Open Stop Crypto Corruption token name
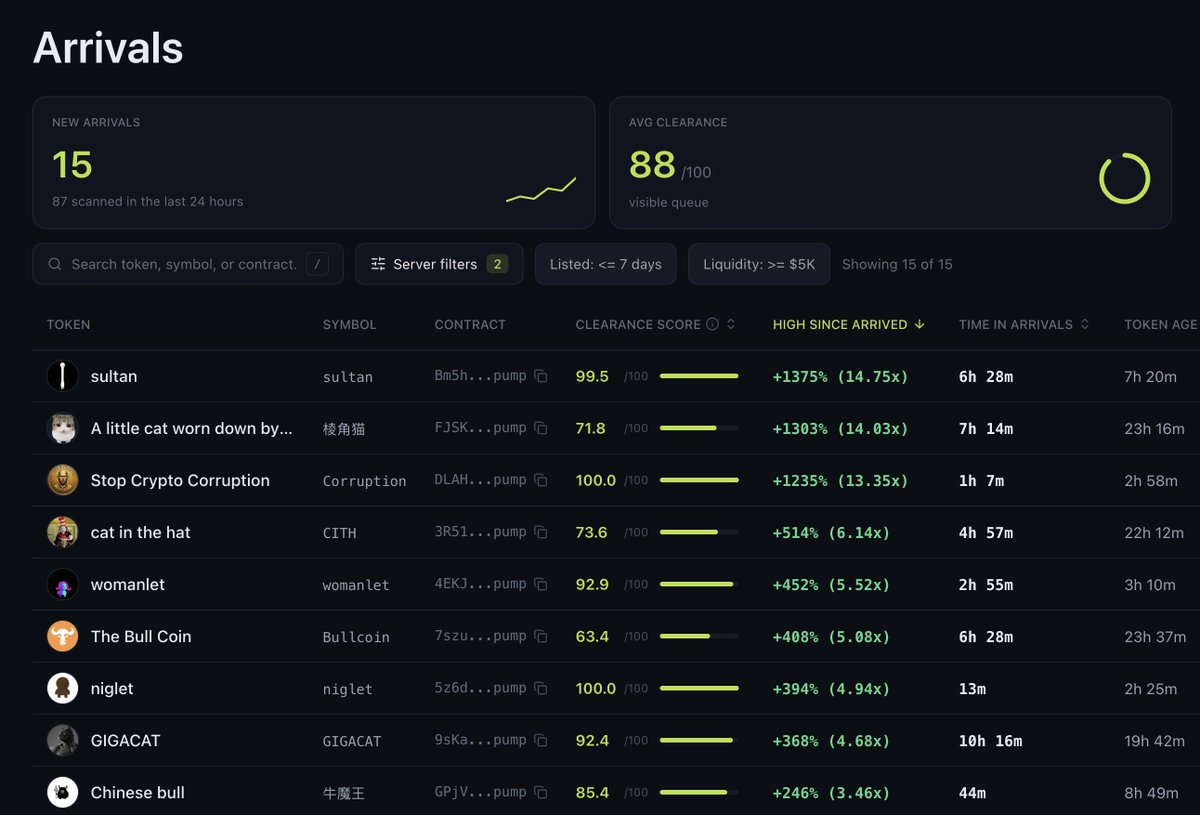Viewport: 1200px width, 815px height. tap(180, 480)
